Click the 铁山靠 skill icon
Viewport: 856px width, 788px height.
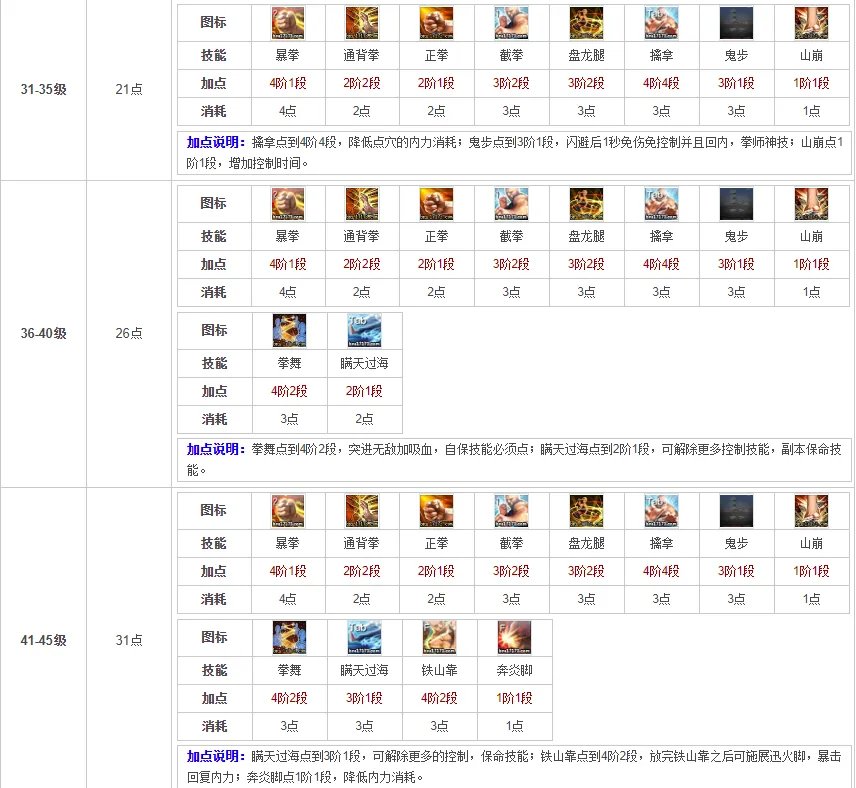tap(437, 638)
